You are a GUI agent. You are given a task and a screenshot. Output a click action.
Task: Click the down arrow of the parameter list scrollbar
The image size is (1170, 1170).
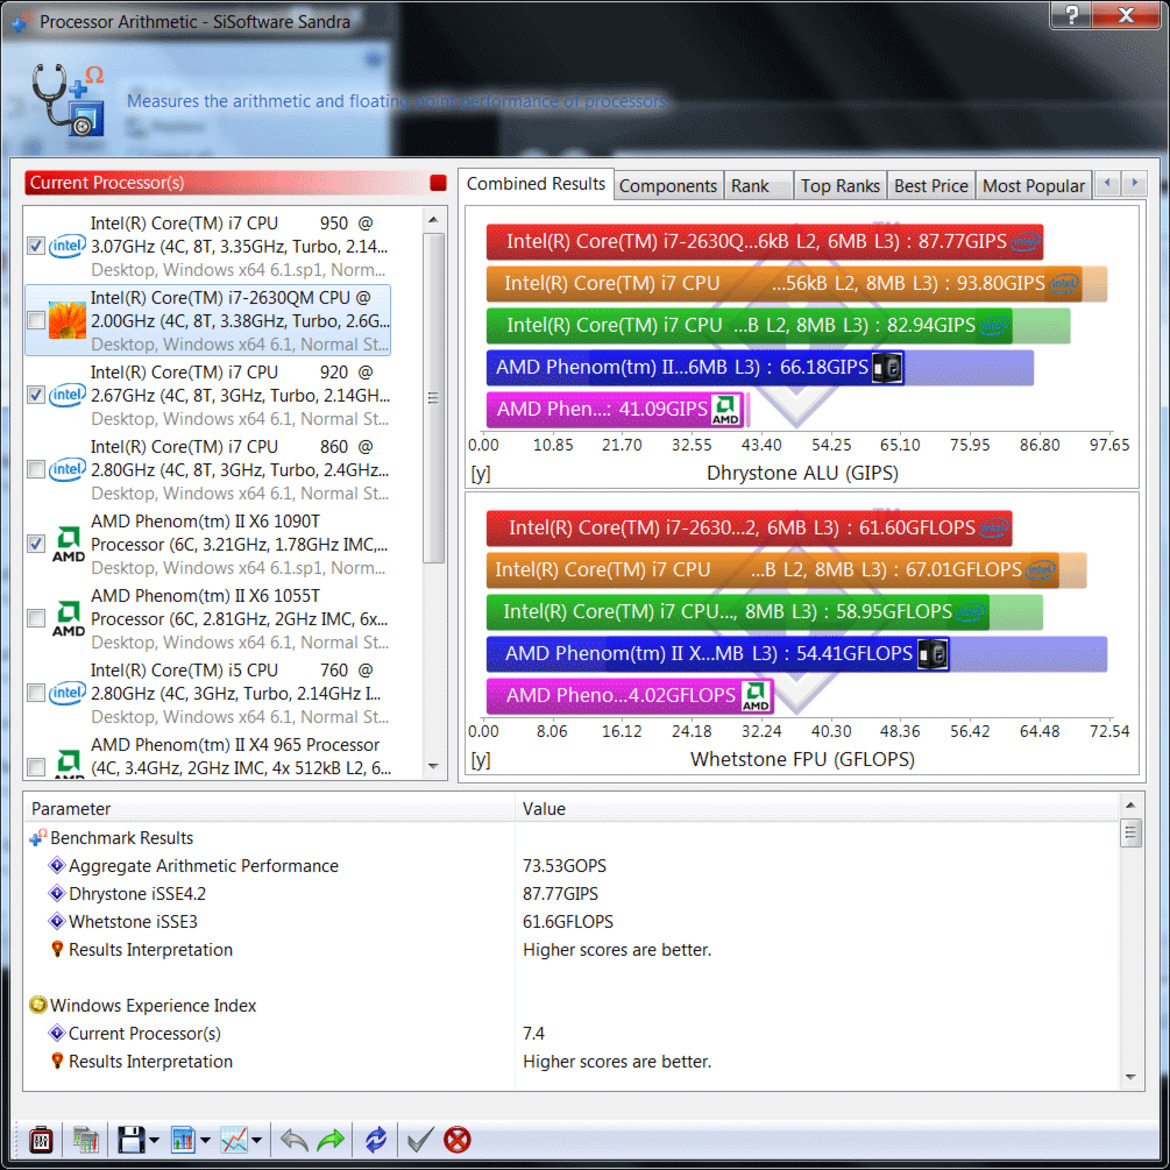pyautogui.click(x=1130, y=1077)
